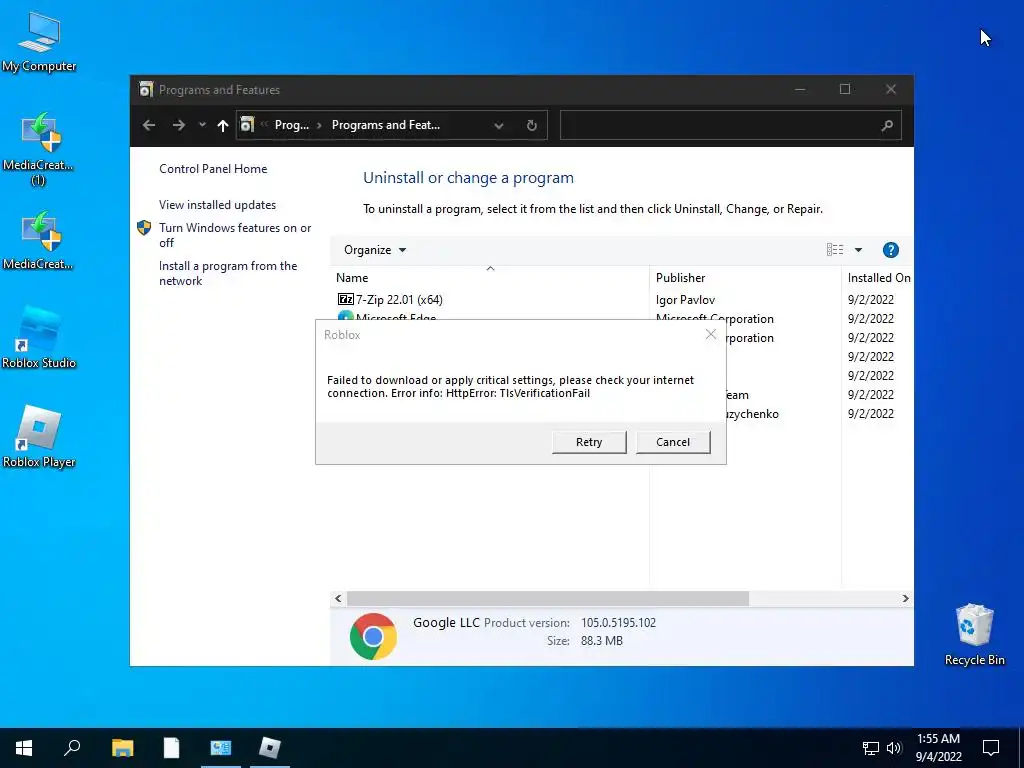Change view using view options icon
The width and height of the screenshot is (1024, 768).
coord(835,249)
